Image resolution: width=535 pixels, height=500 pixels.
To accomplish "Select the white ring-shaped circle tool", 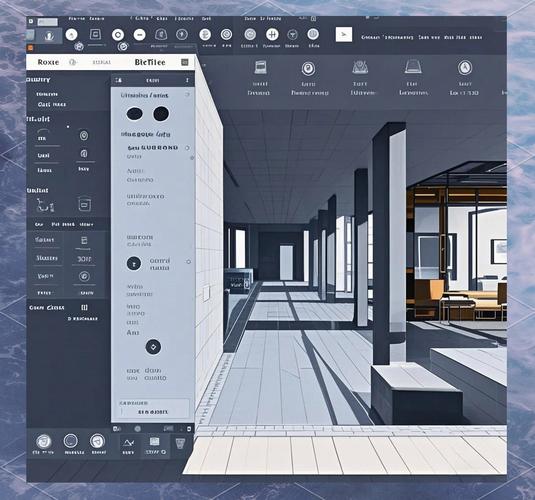I will click(x=118, y=35).
